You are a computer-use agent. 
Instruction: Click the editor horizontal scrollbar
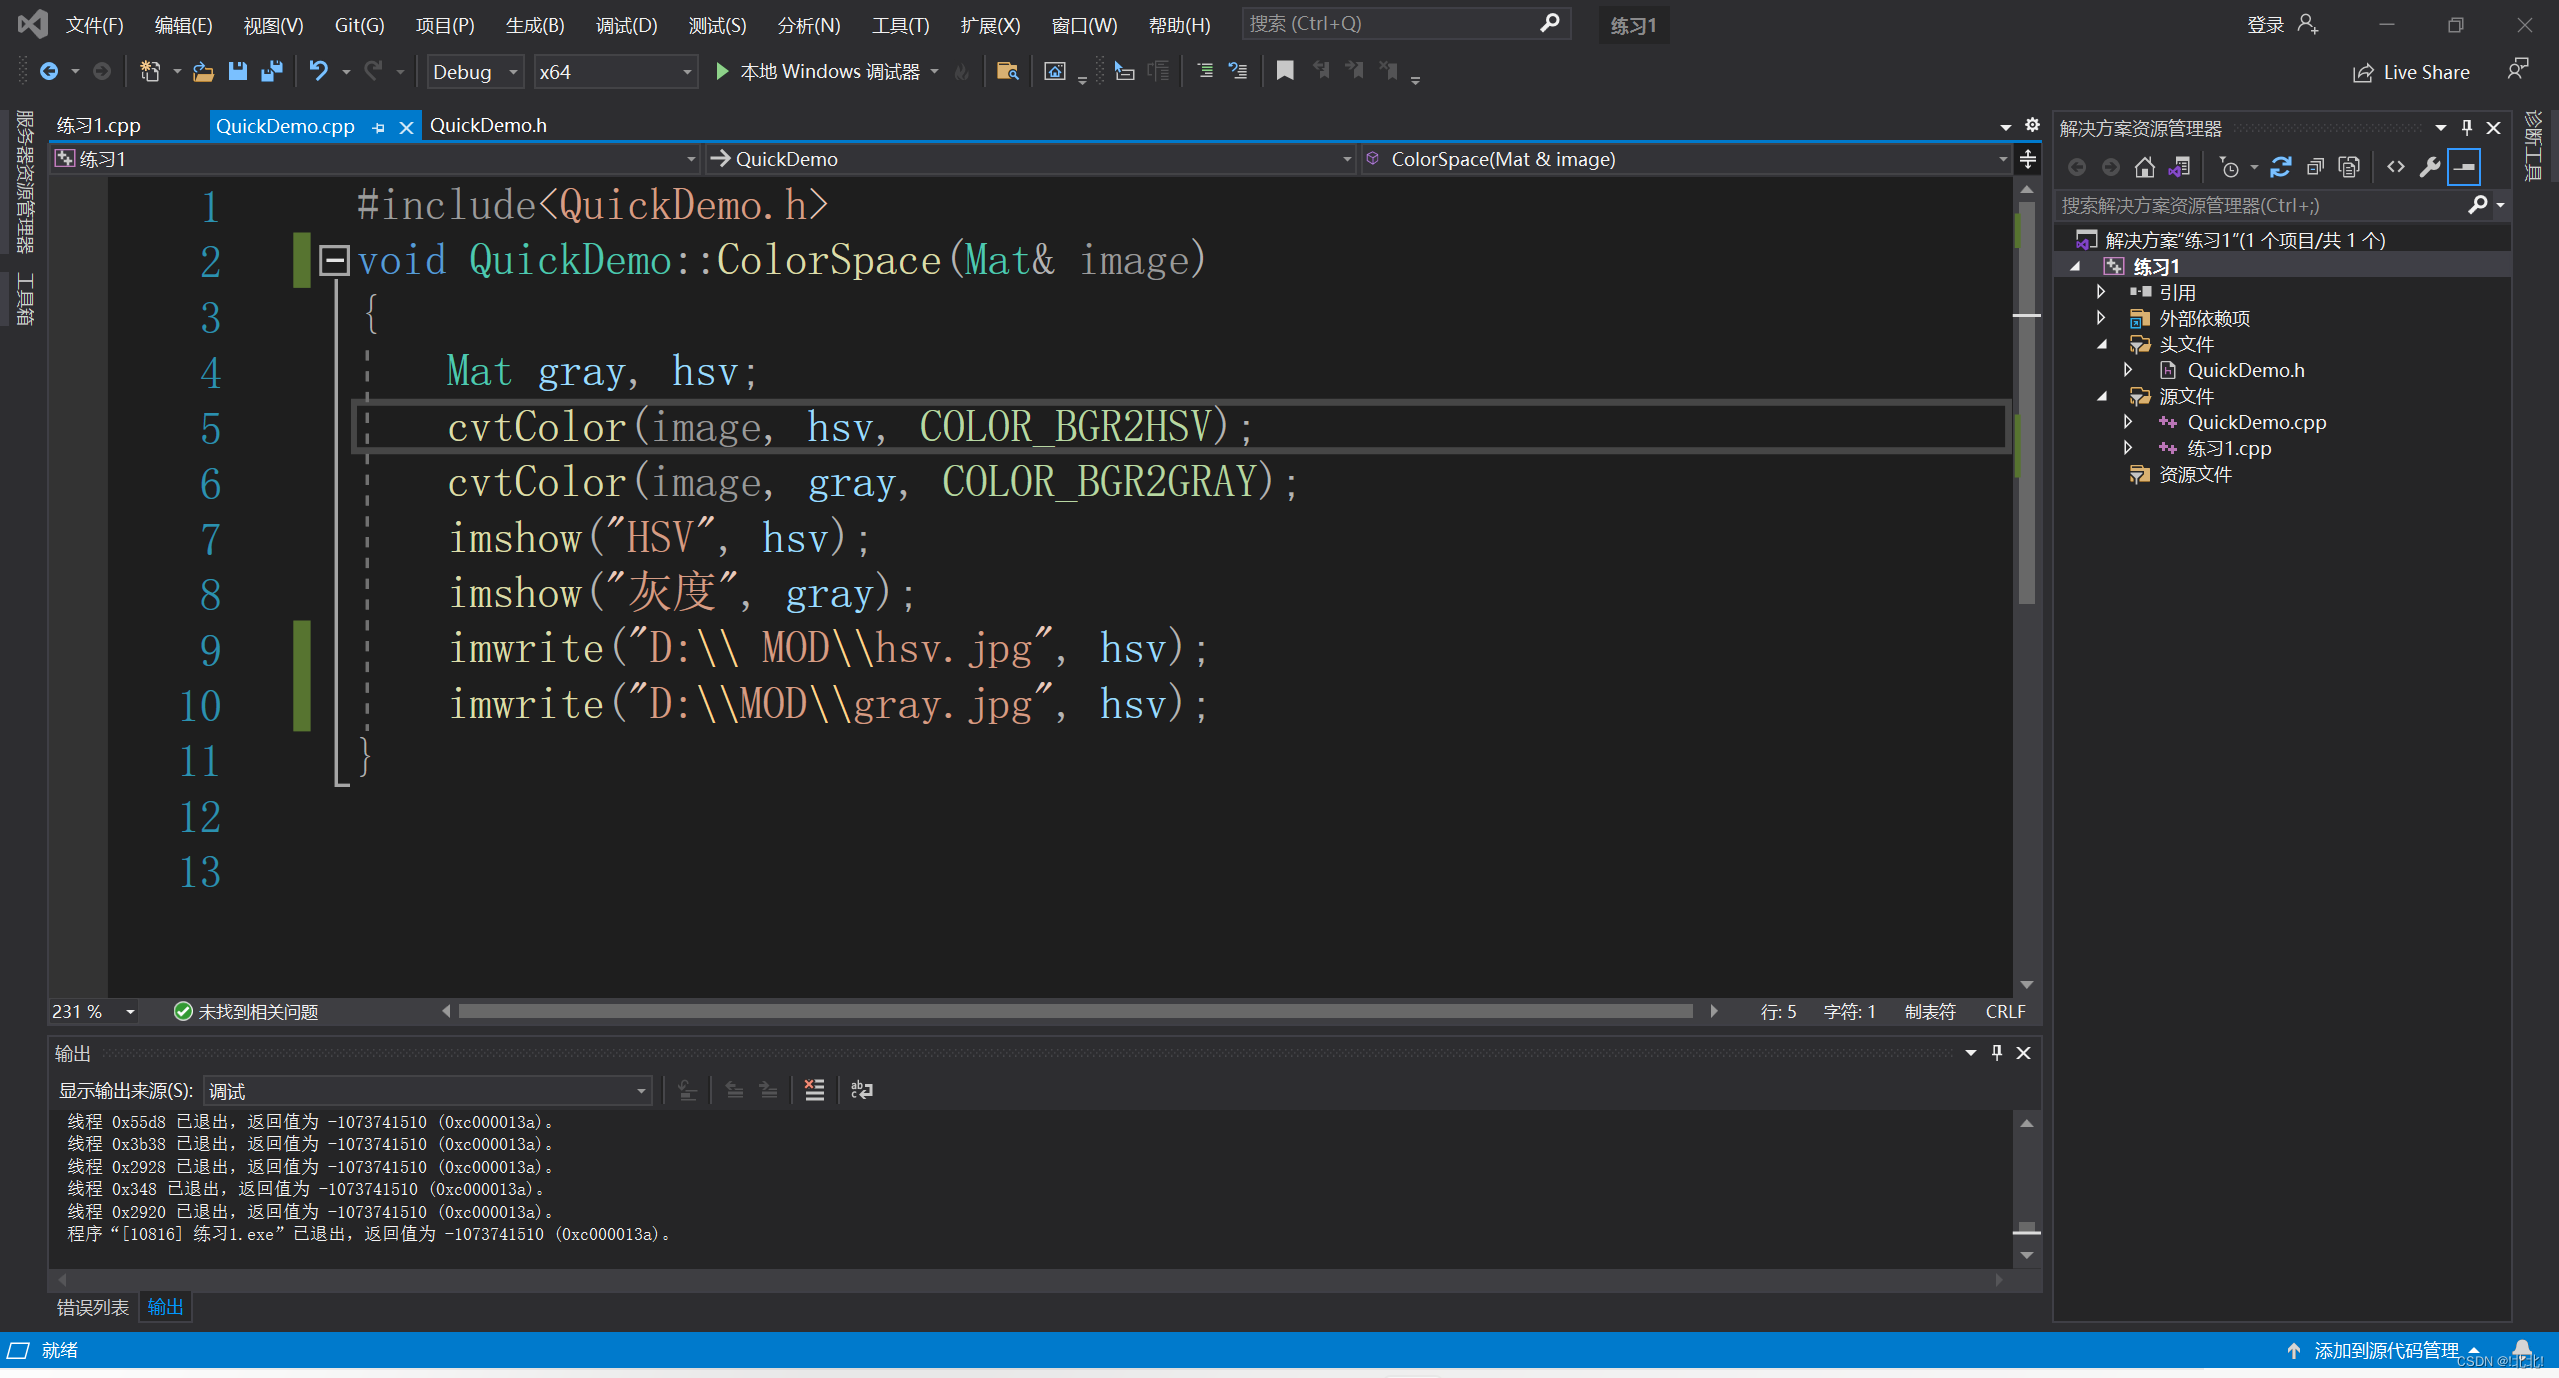(x=1075, y=1011)
